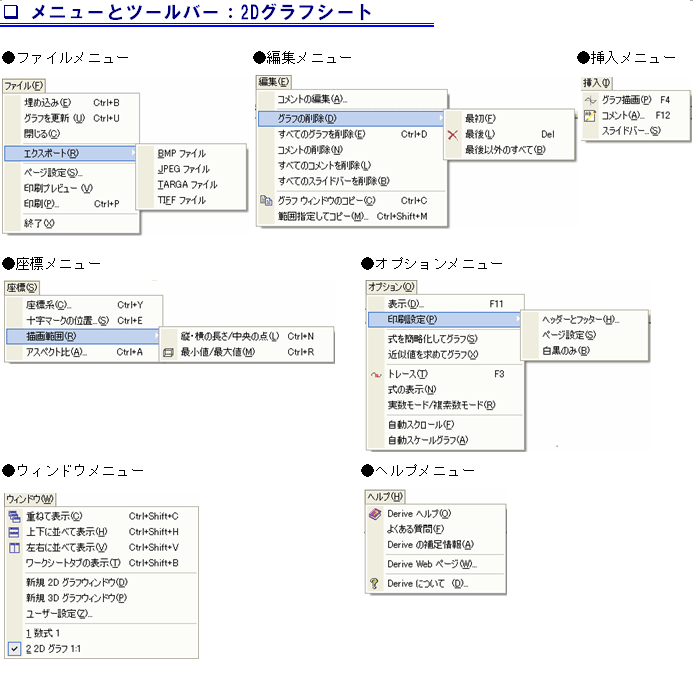Select 新規 3D グラフウィンドウ(P) item
The image size is (693, 684).
click(x=102, y=598)
